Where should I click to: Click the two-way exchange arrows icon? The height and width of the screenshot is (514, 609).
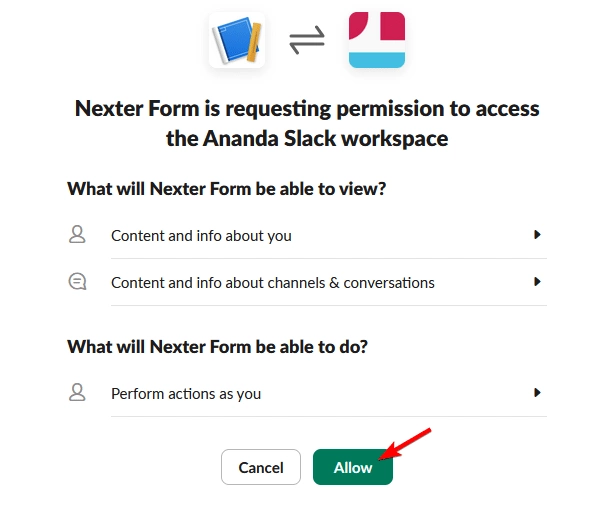(x=307, y=41)
